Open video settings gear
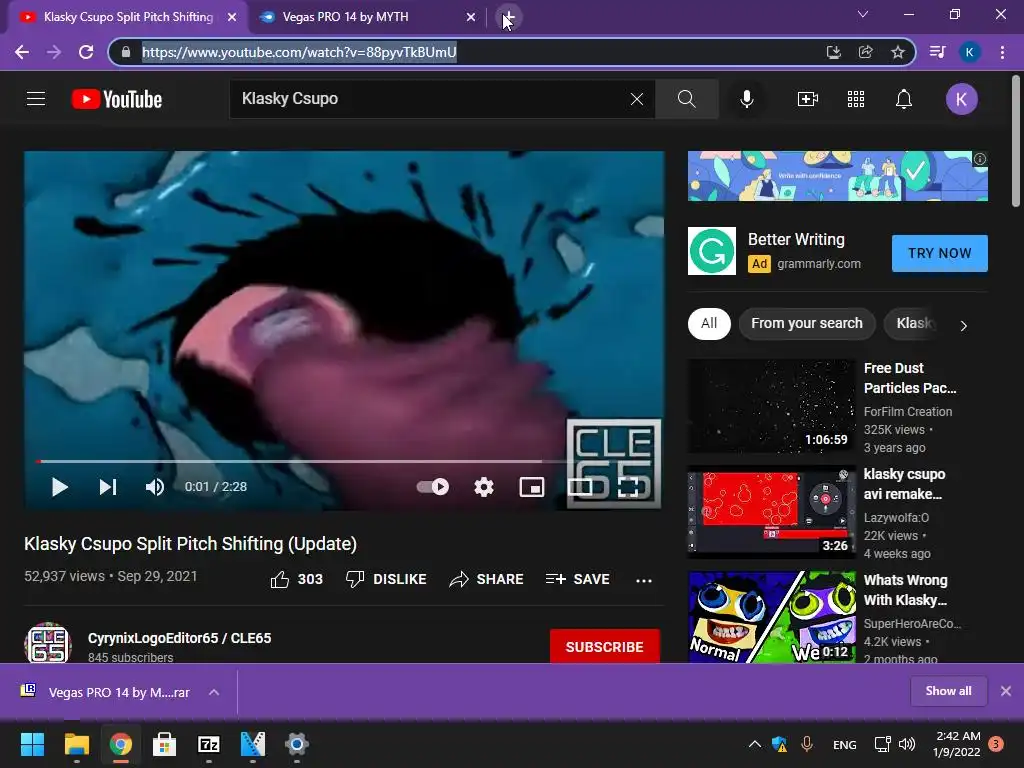 tap(484, 487)
